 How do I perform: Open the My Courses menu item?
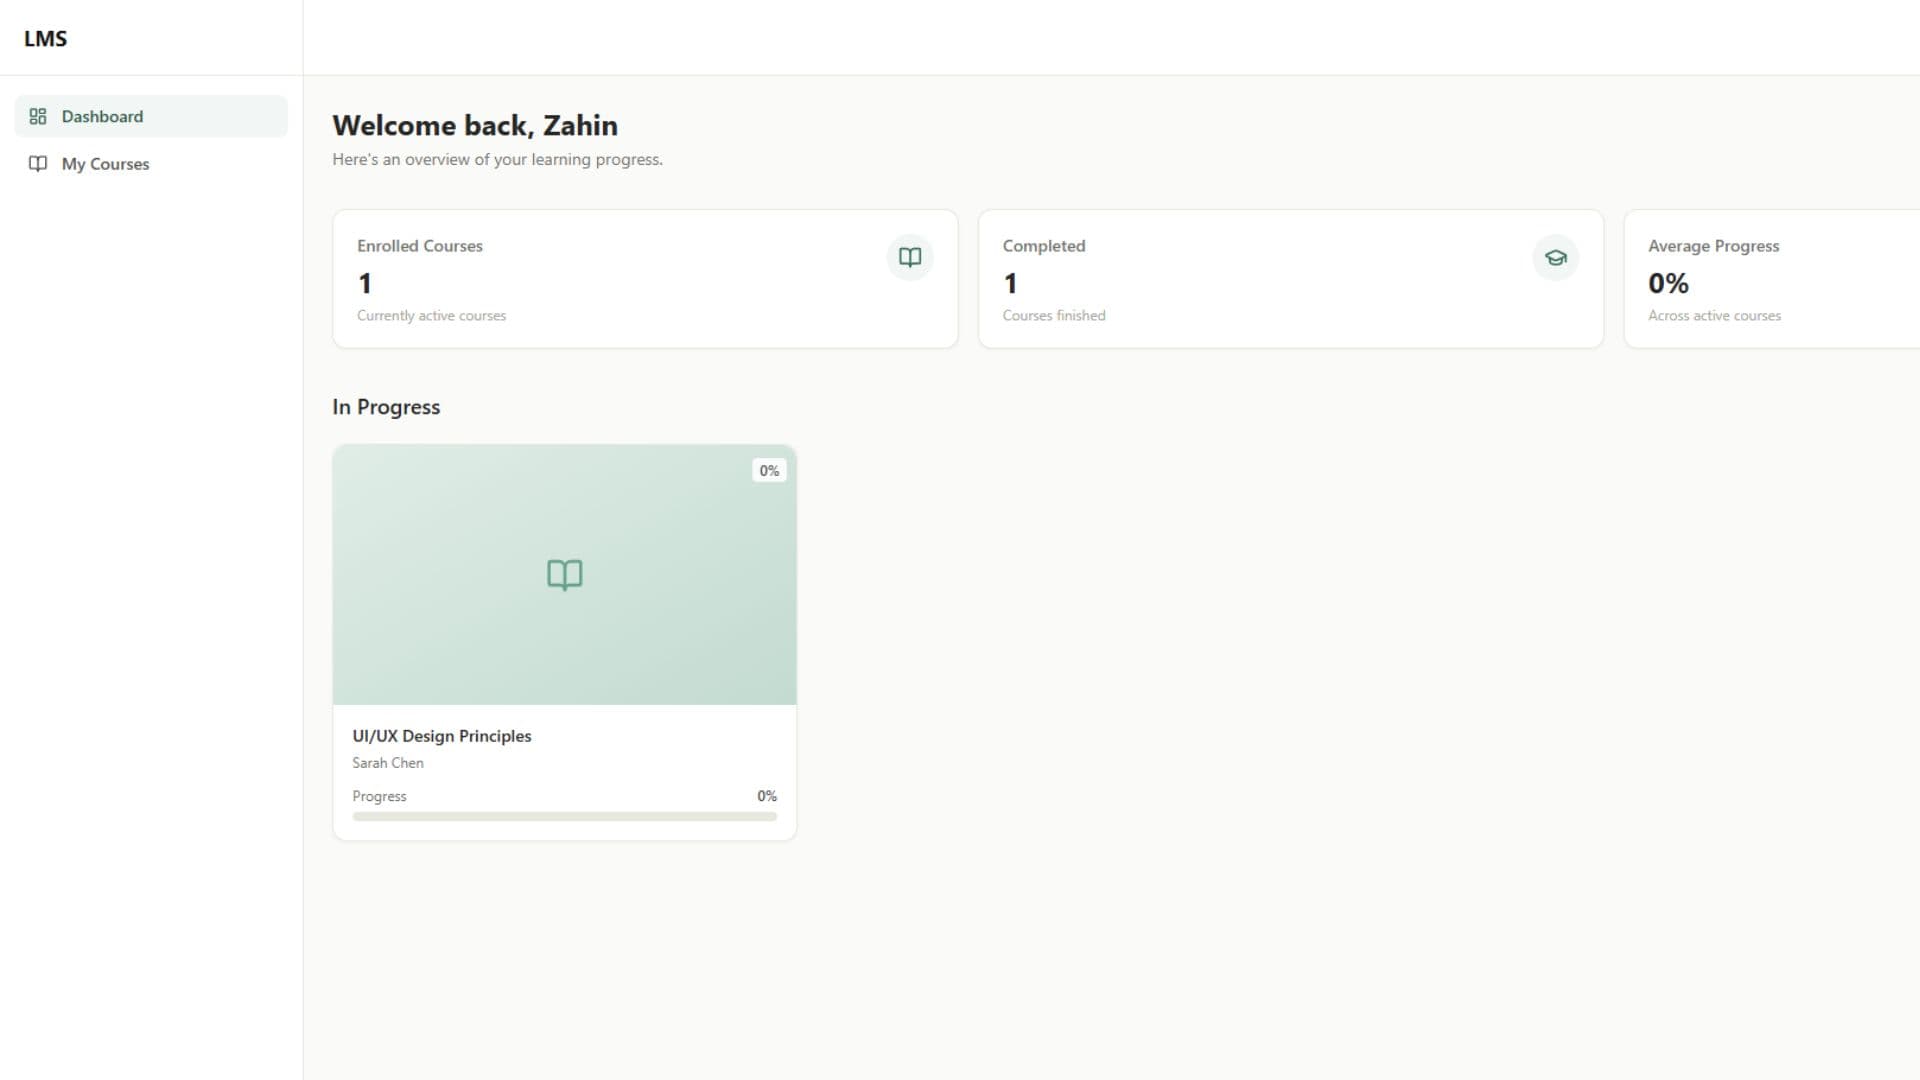[x=151, y=164]
